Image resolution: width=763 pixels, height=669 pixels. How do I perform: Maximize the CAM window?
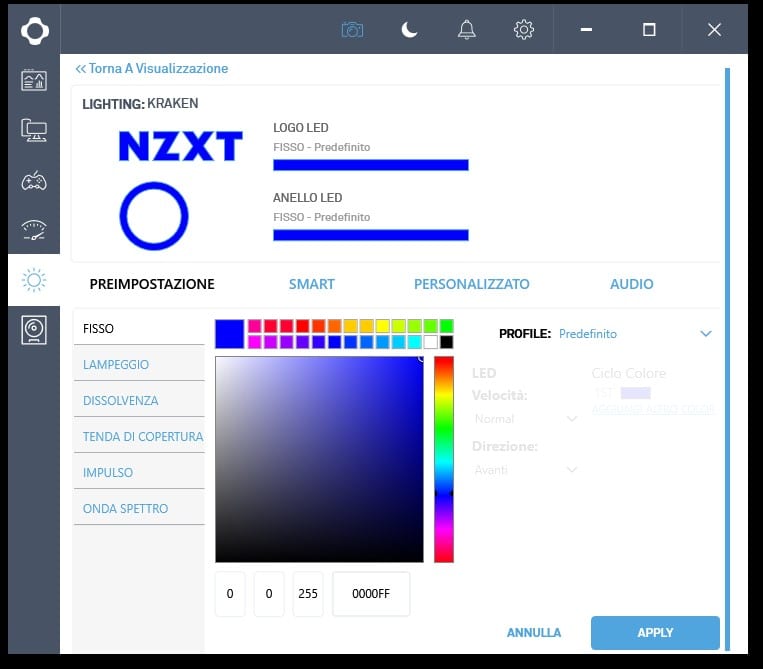click(x=649, y=30)
